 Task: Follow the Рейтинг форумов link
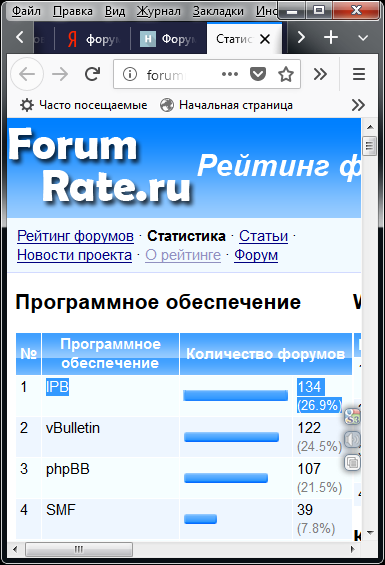tap(75, 236)
